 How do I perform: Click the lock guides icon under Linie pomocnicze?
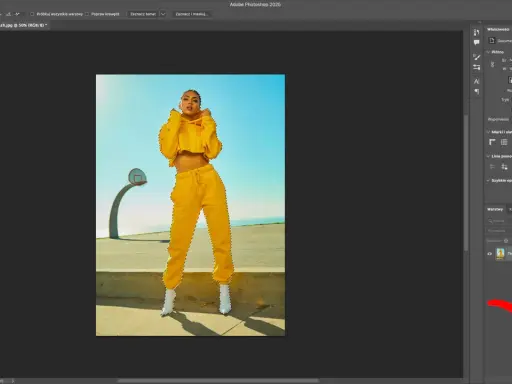[504, 167]
